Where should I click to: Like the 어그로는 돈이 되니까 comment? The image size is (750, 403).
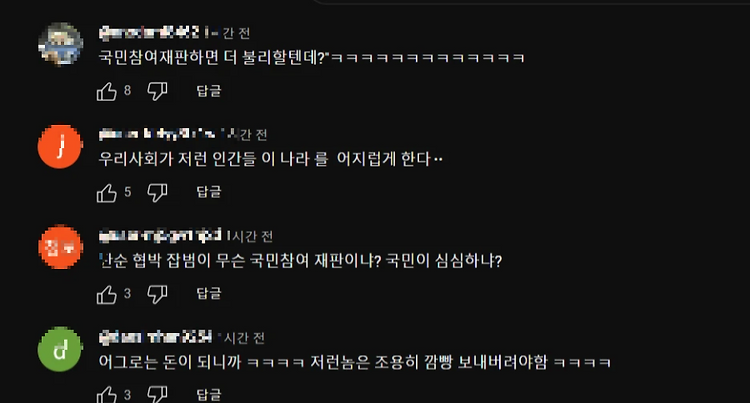click(x=107, y=395)
